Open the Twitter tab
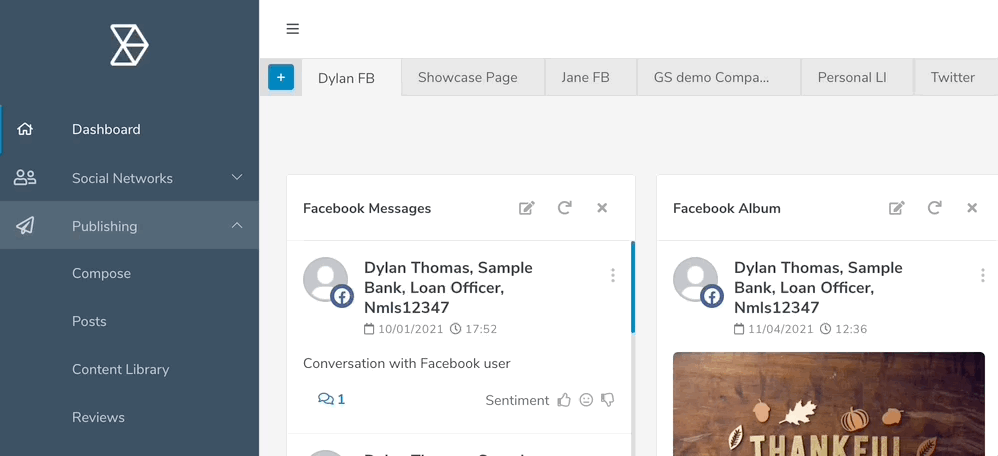 956,77
